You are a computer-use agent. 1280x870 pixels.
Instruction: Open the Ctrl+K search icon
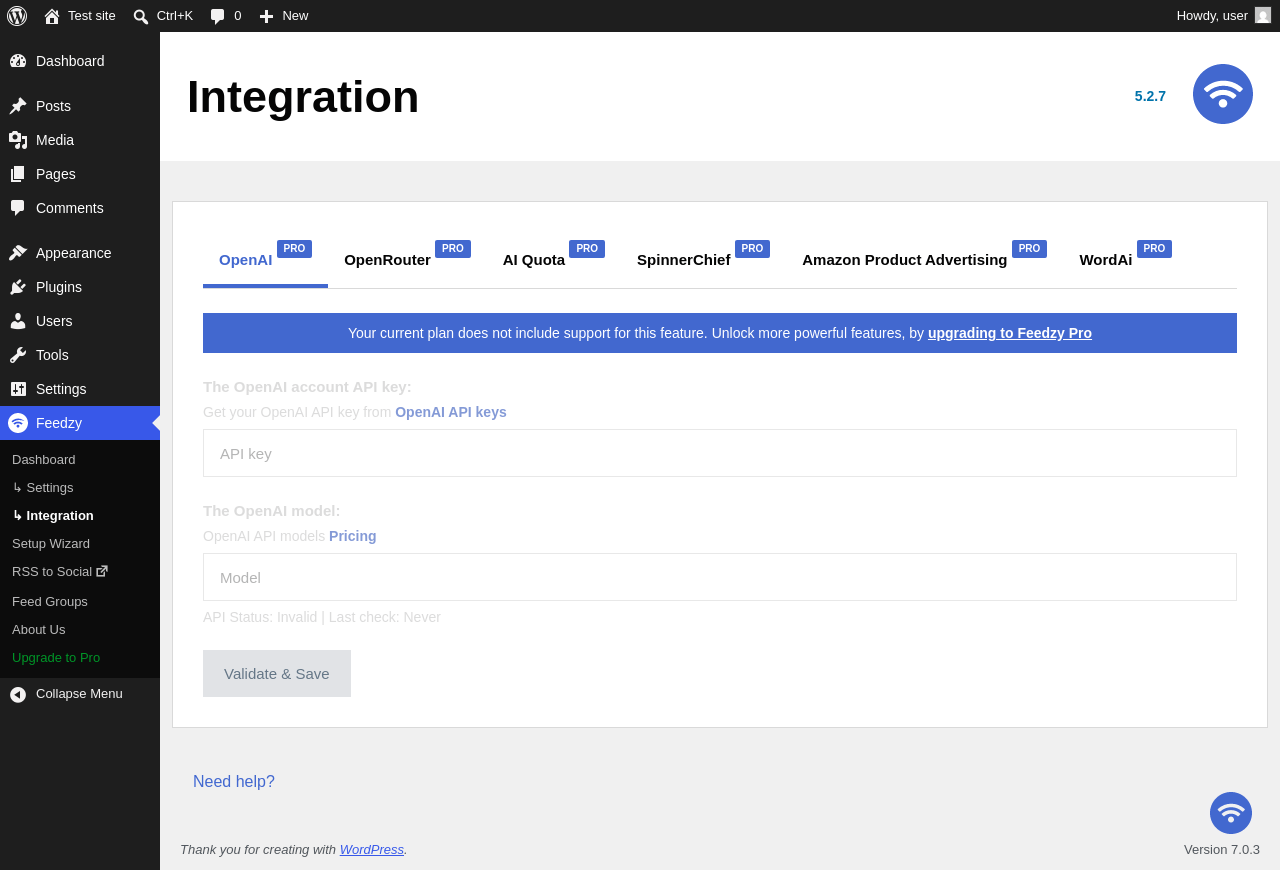[141, 16]
